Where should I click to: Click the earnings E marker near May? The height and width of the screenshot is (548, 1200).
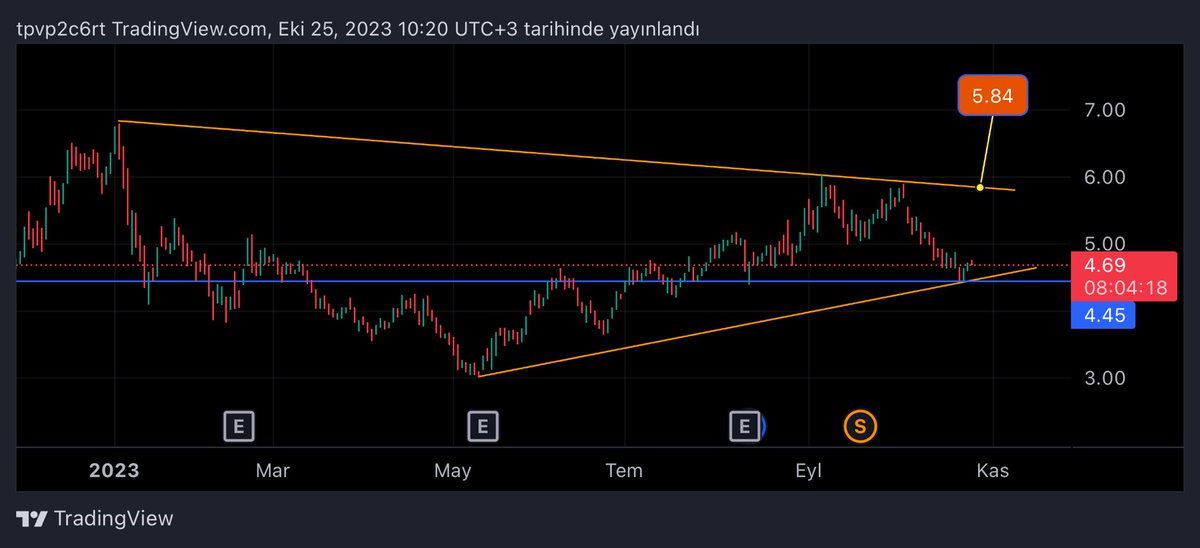[483, 427]
